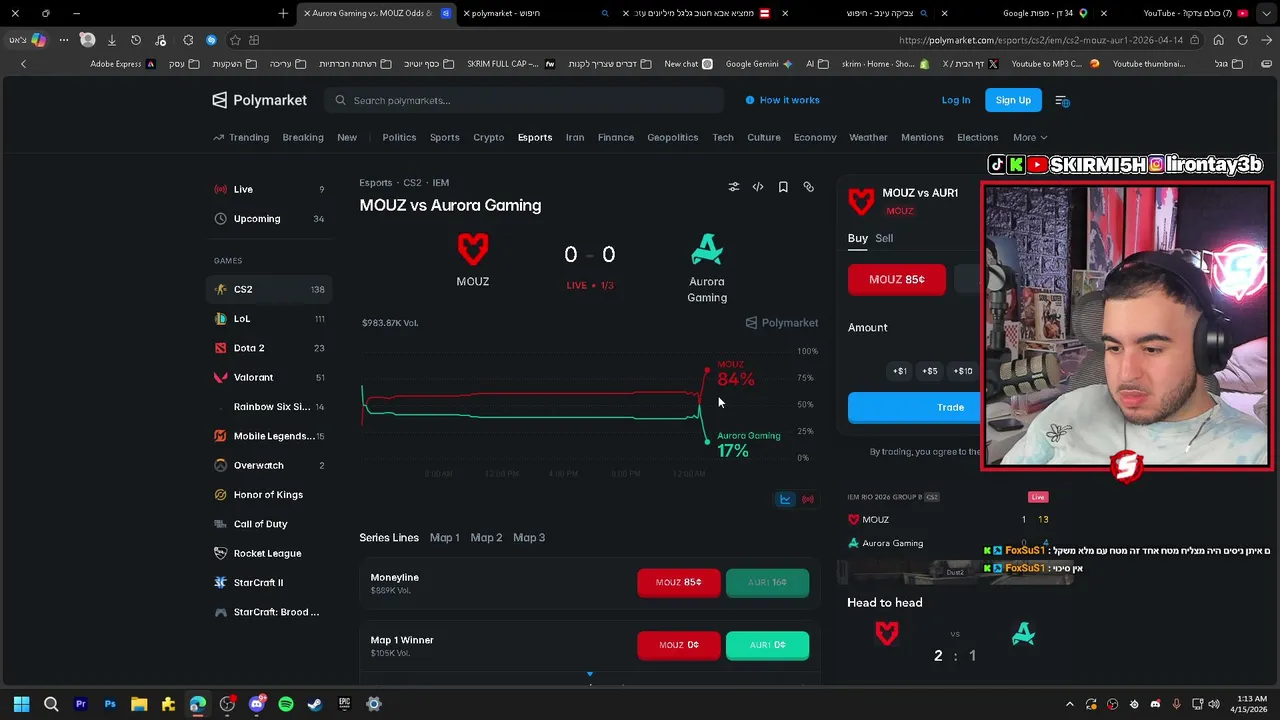The height and width of the screenshot is (720, 1280).
Task: Select the Map 3 tab
Action: (x=529, y=538)
